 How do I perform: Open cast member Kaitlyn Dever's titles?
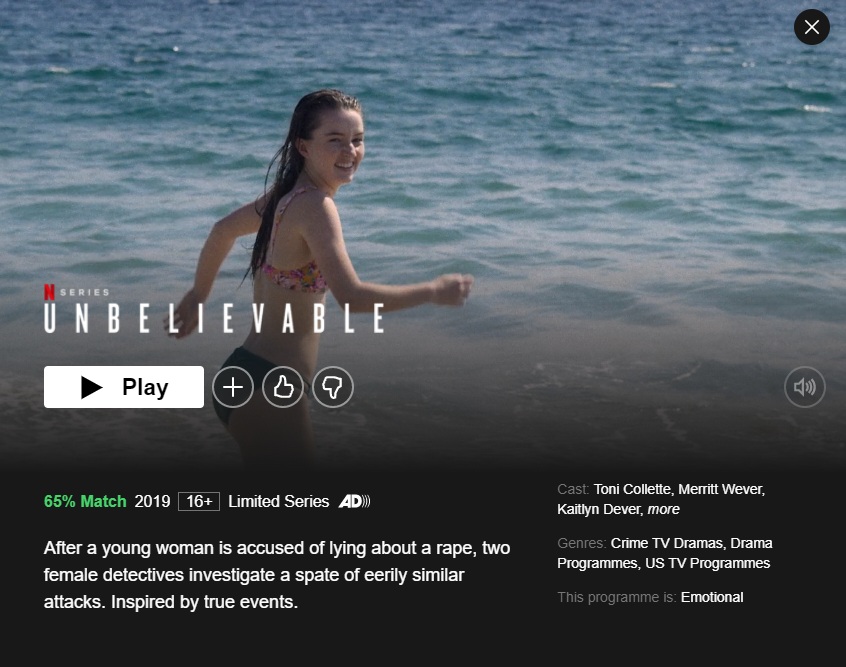point(599,509)
